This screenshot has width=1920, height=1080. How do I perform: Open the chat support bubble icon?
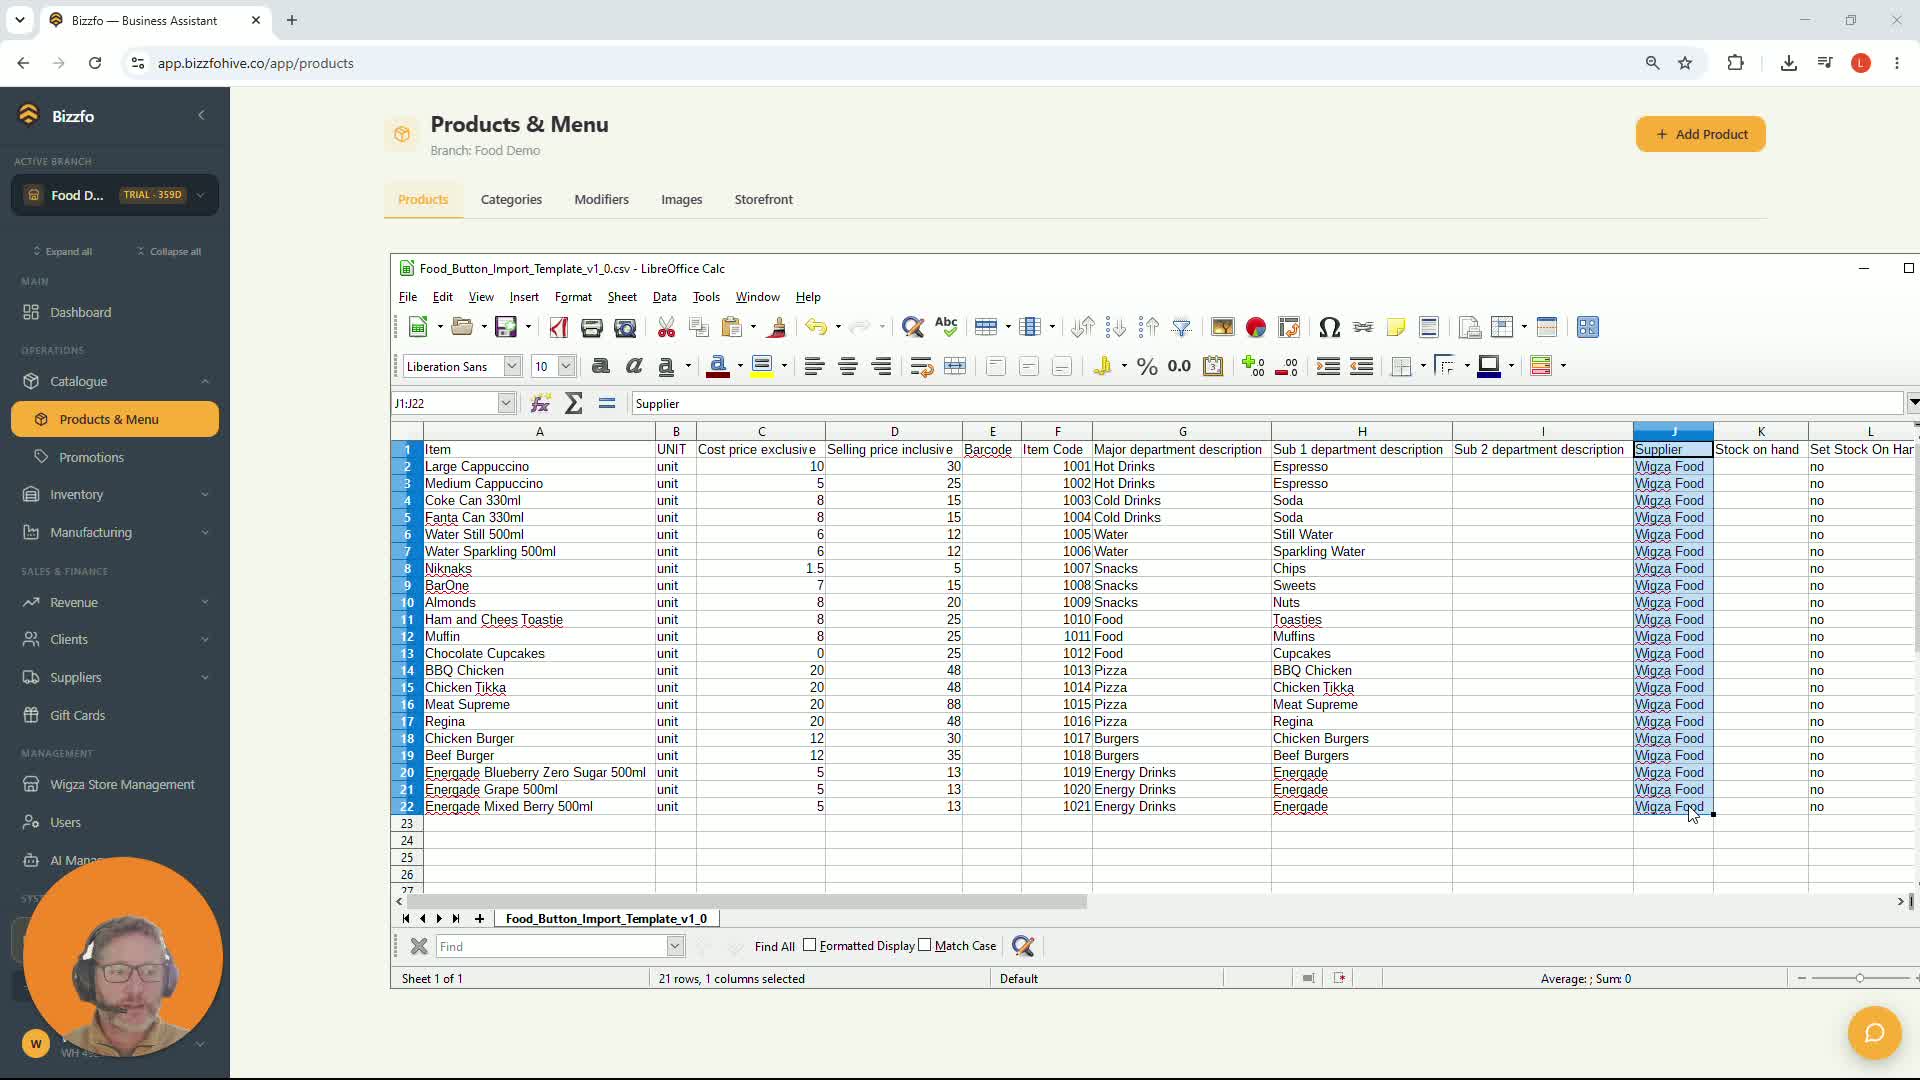coord(1874,1032)
